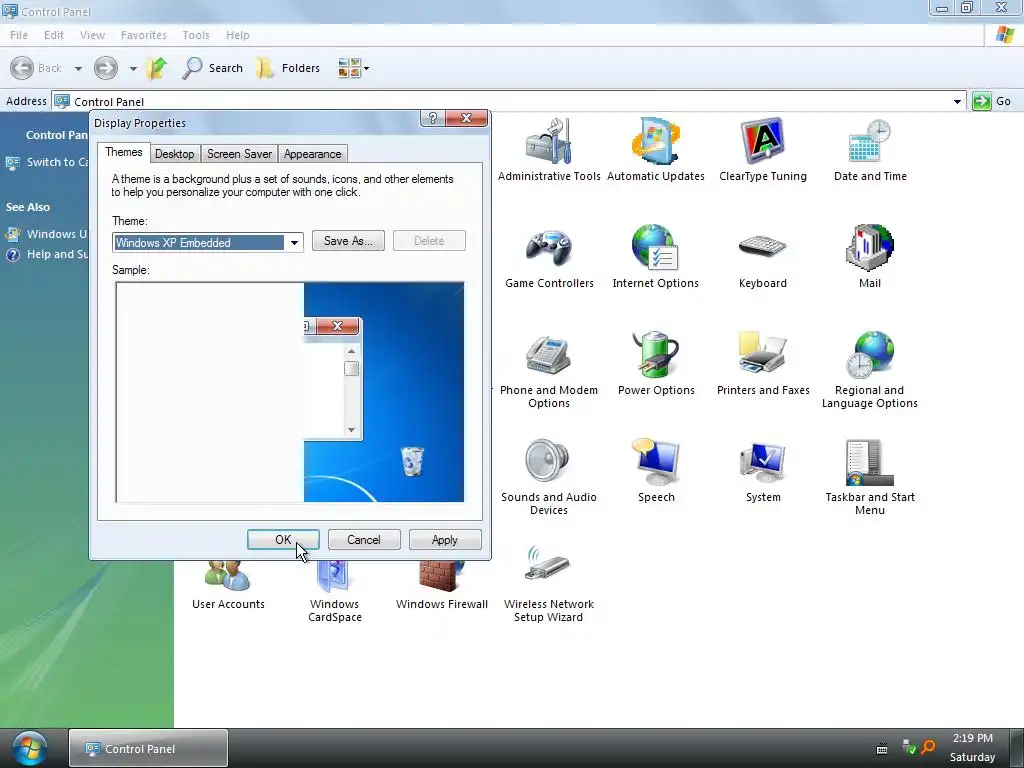
Task: Open Windows CardSpace icon
Action: 334,591
